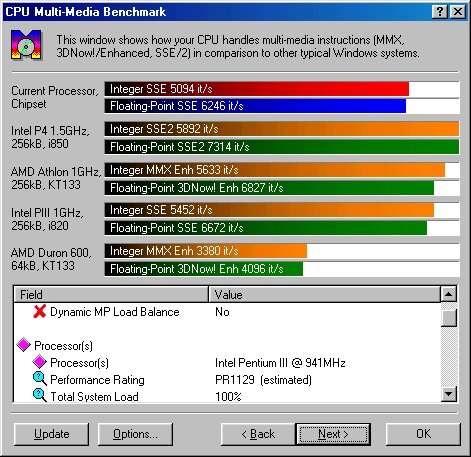Screen dimensions: 471x457
Task: Click the Integer SSE2 5892 it/s bar
Action: click(282, 129)
